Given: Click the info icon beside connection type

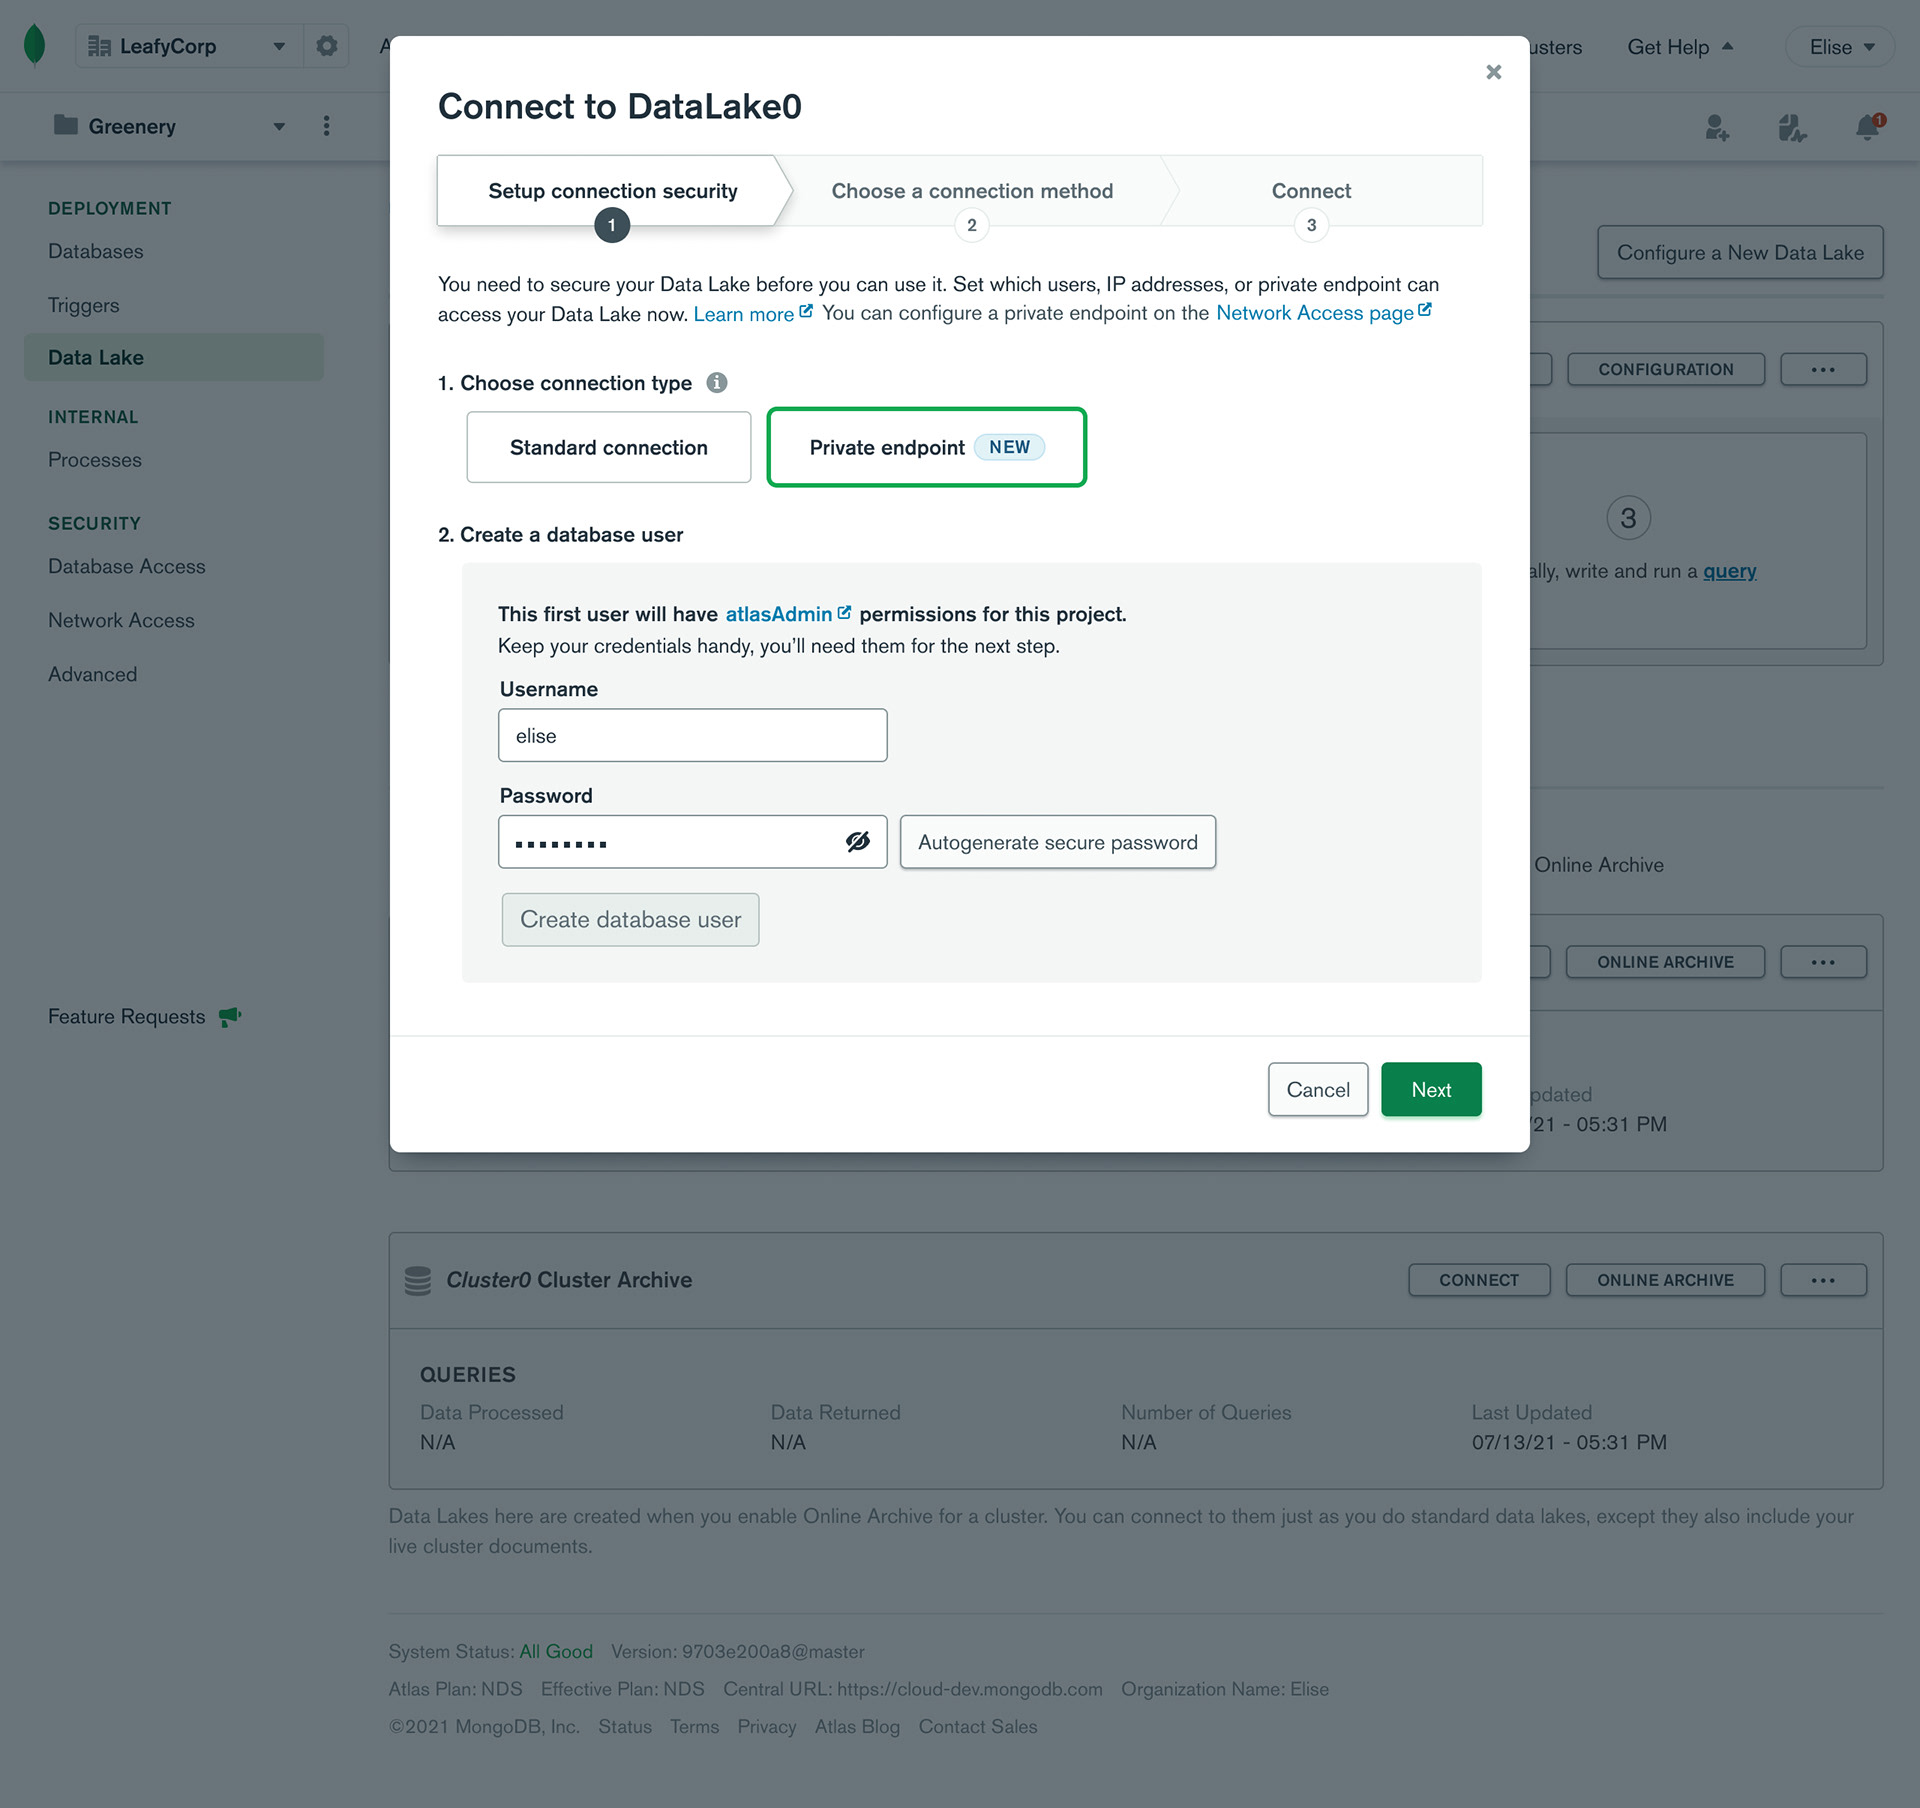Looking at the screenshot, I should coord(718,382).
